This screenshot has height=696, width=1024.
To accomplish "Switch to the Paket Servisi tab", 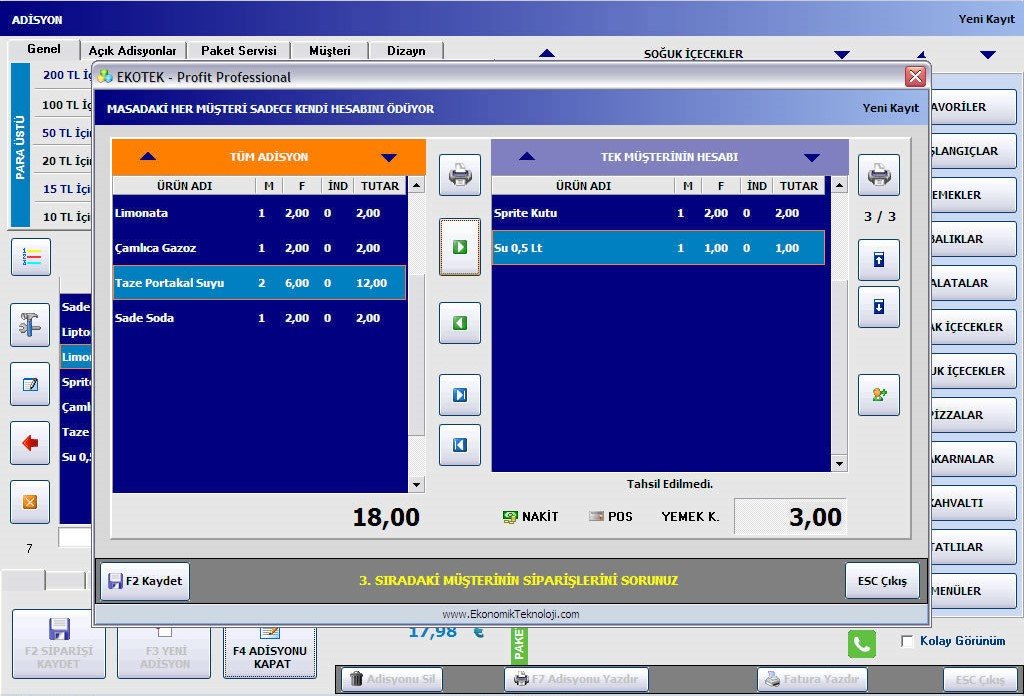I will pos(238,50).
